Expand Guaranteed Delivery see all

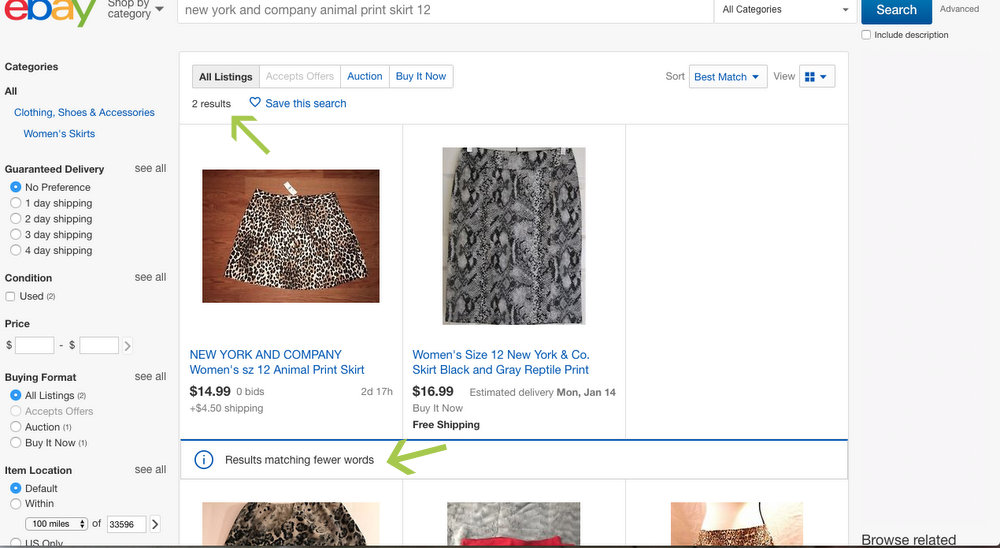click(150, 168)
